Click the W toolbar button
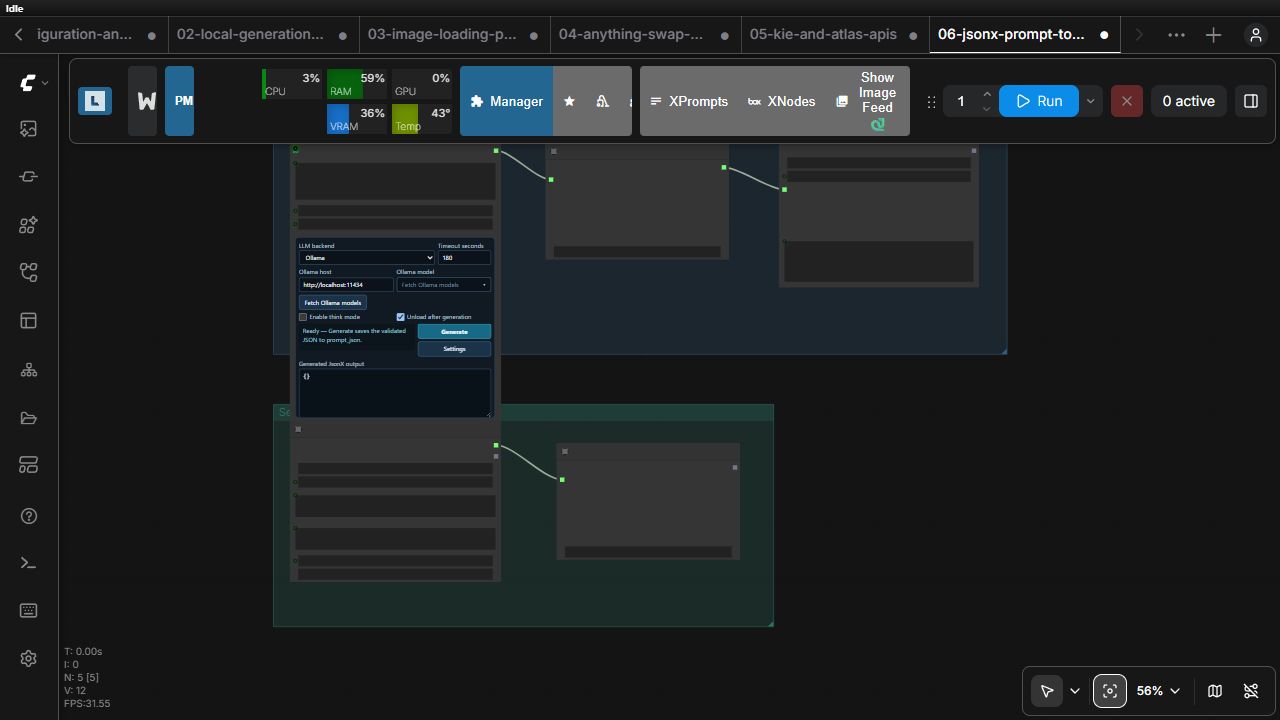Screen dimensions: 1280x720 click(143, 101)
